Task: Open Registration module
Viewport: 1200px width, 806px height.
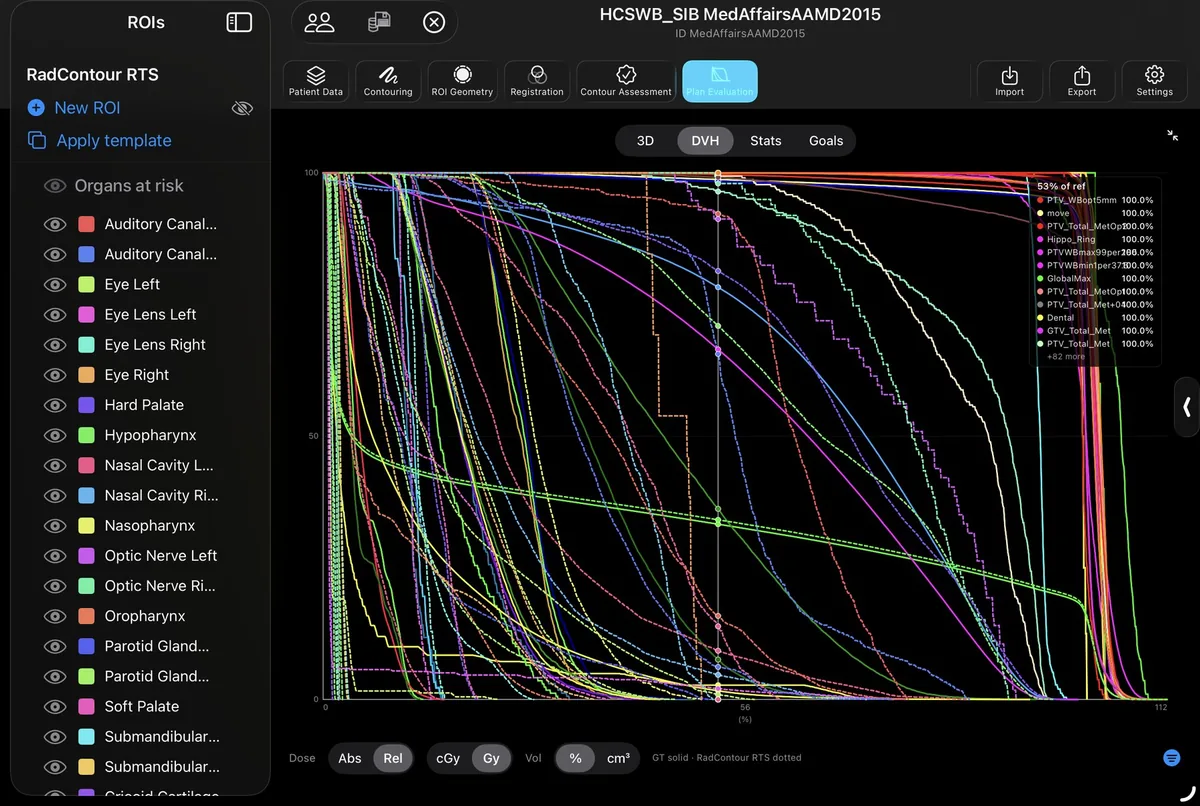Action: pyautogui.click(x=537, y=82)
